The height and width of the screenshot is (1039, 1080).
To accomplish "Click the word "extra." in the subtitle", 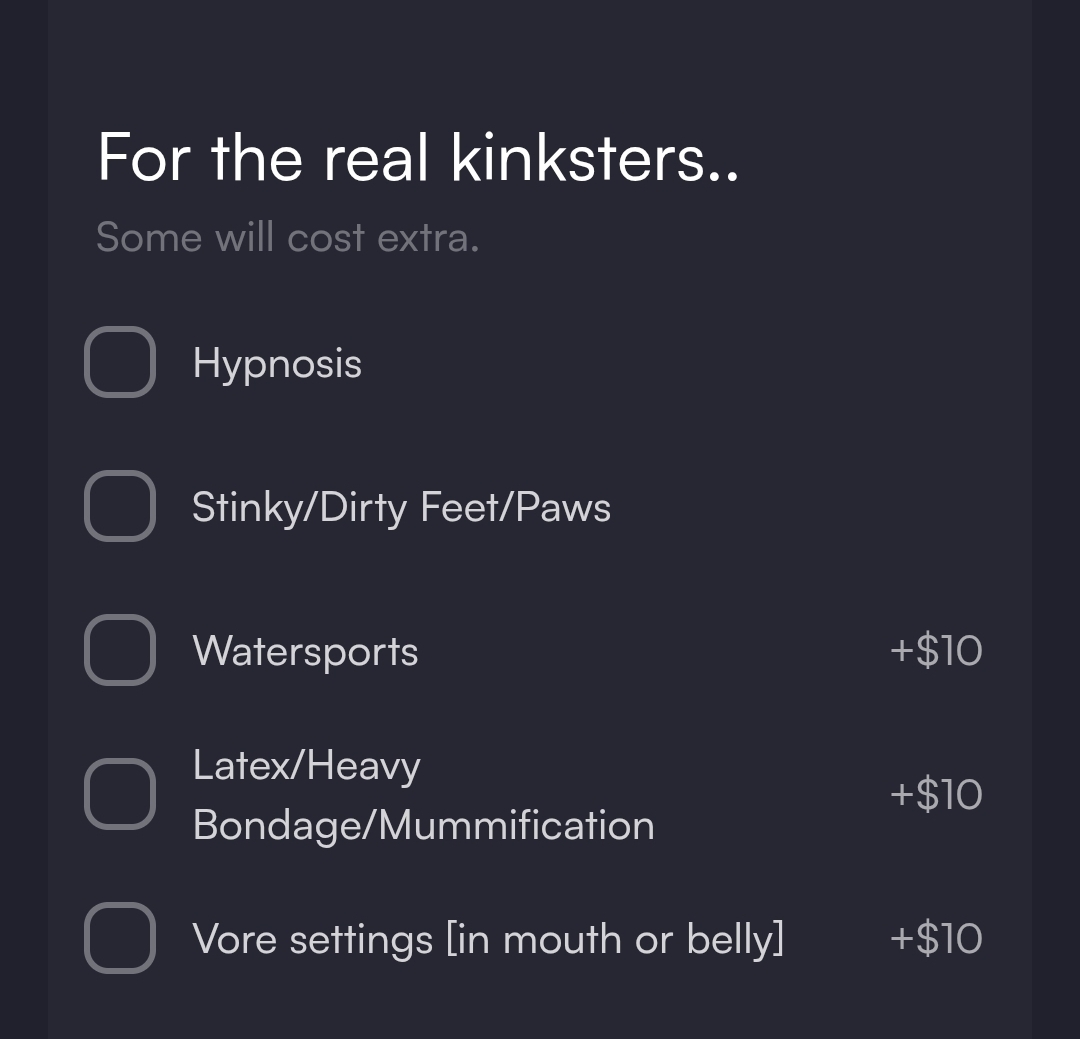I will tap(428, 238).
